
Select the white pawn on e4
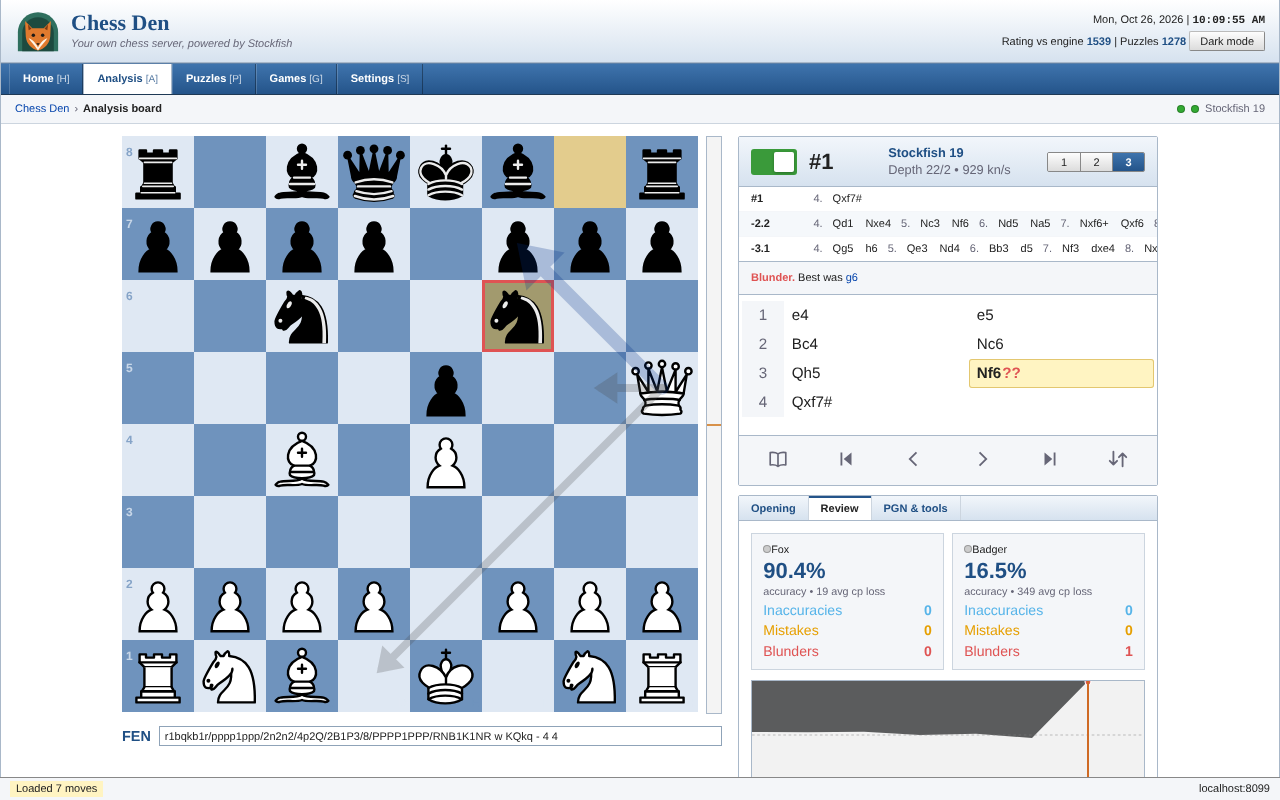(446, 460)
